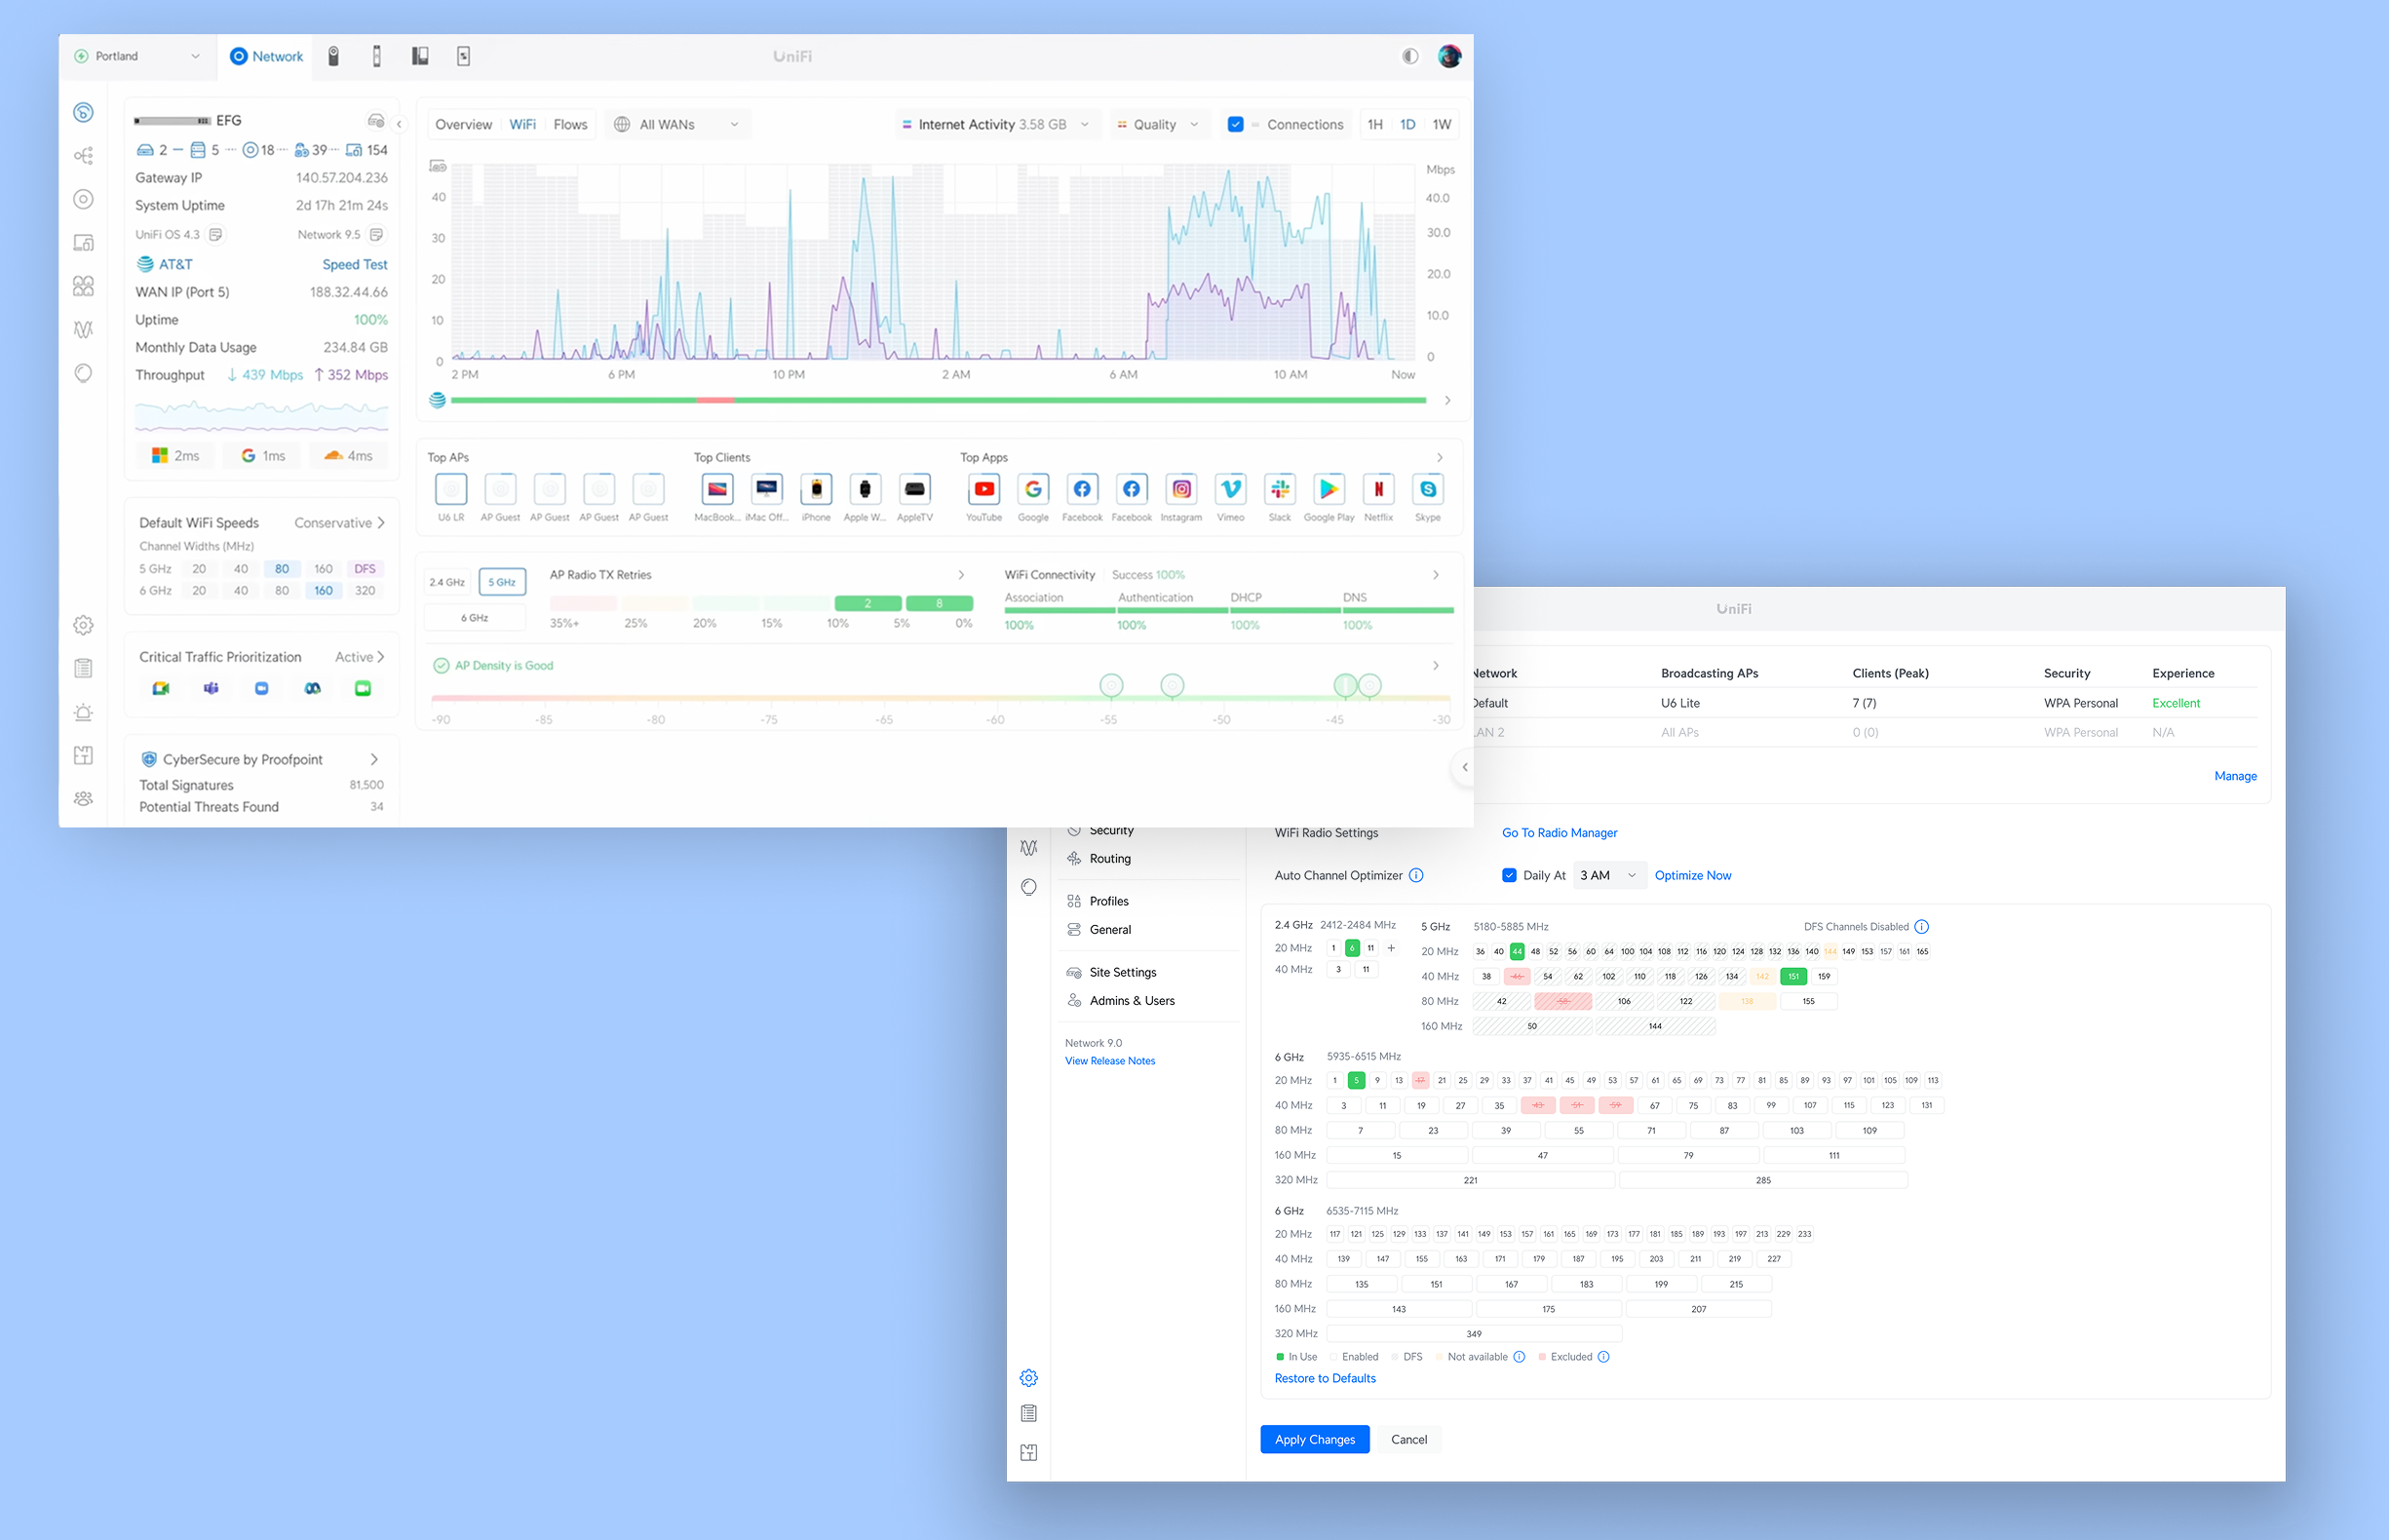Screen dimensions: 2389x1540
Task: Click the settings gear in the dashboard sidebar
Action: [84, 625]
